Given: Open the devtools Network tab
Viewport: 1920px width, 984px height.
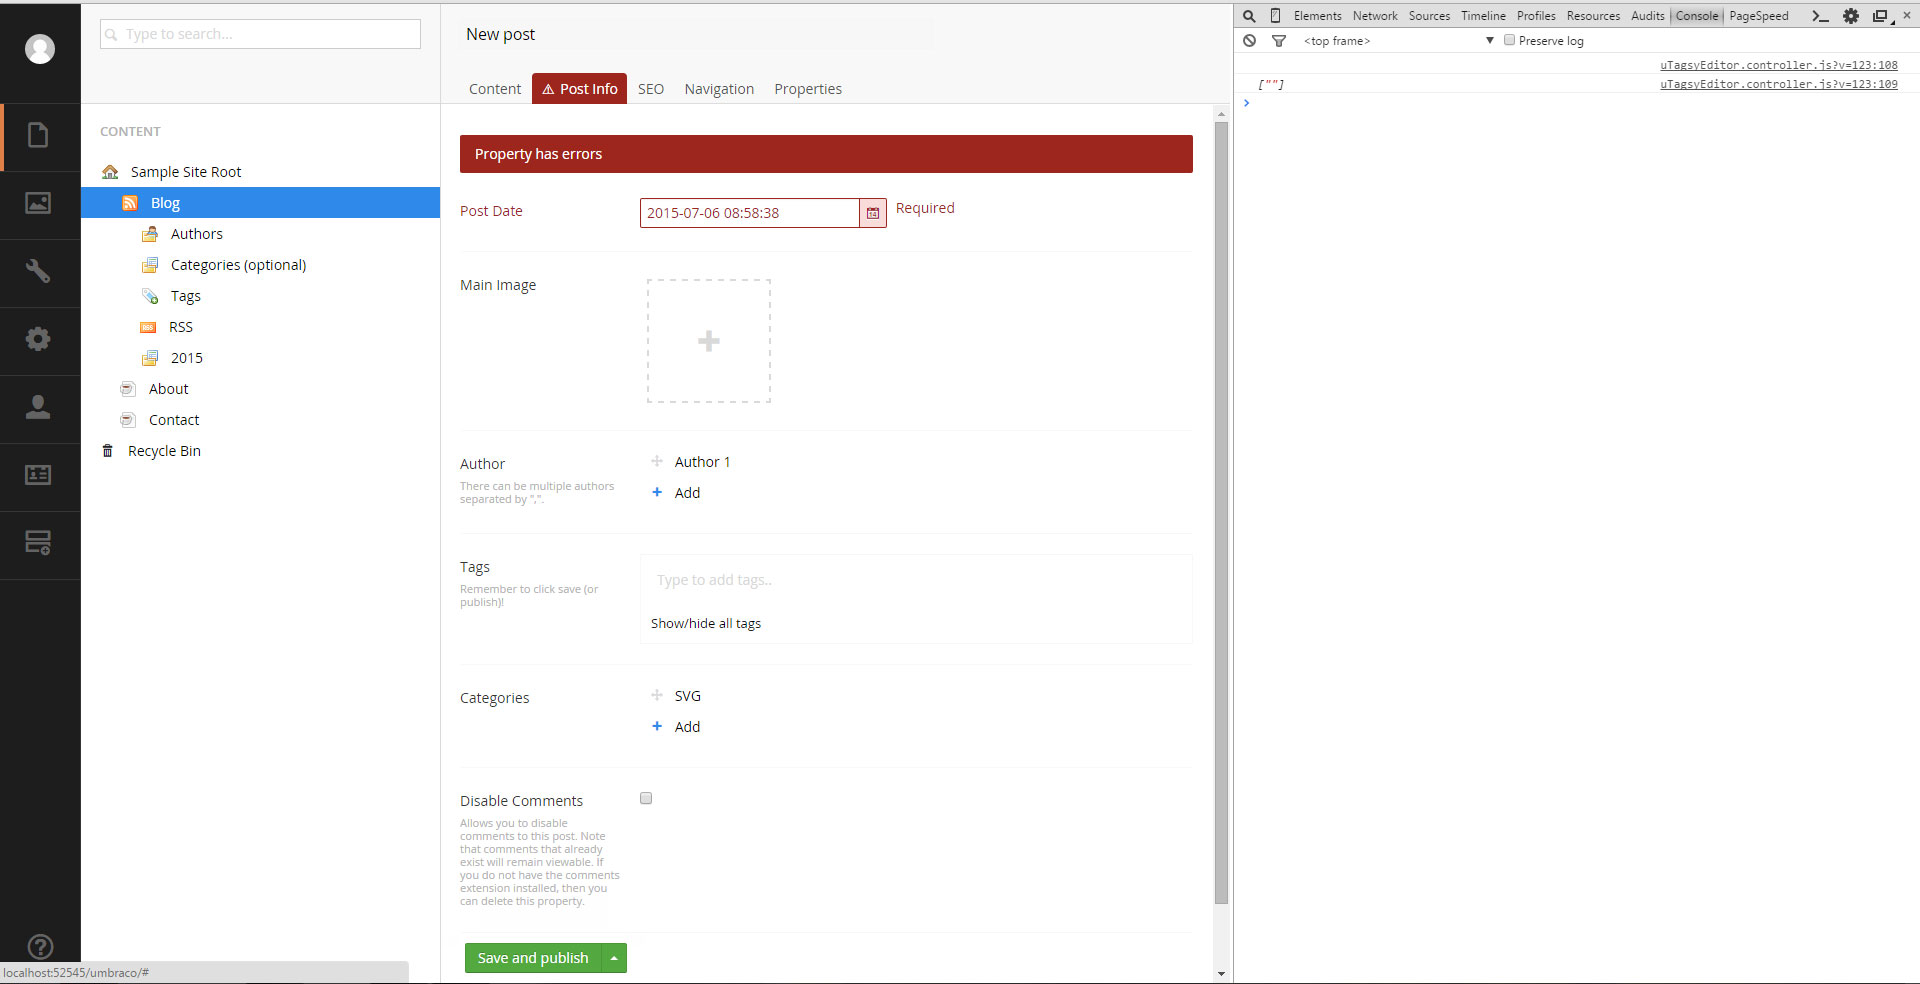Looking at the screenshot, I should coord(1375,16).
